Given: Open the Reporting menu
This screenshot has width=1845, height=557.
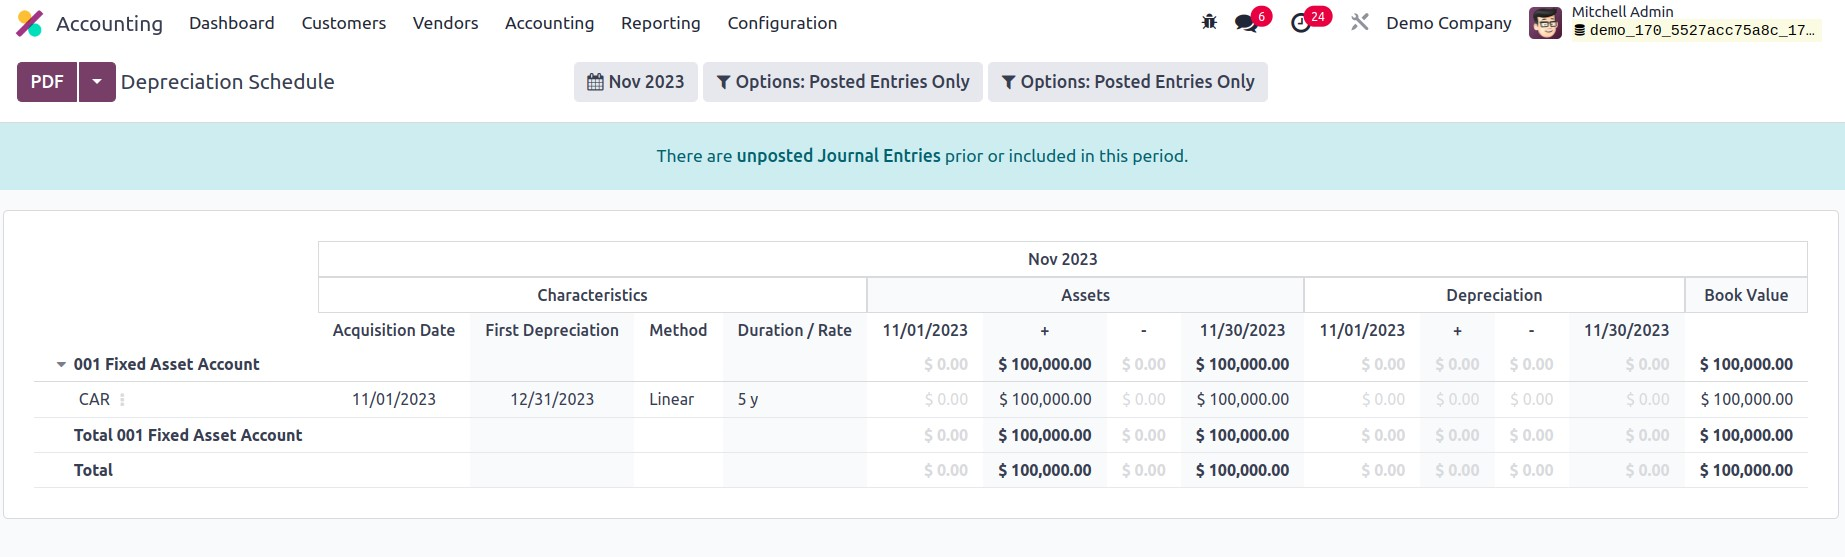Looking at the screenshot, I should tap(660, 23).
